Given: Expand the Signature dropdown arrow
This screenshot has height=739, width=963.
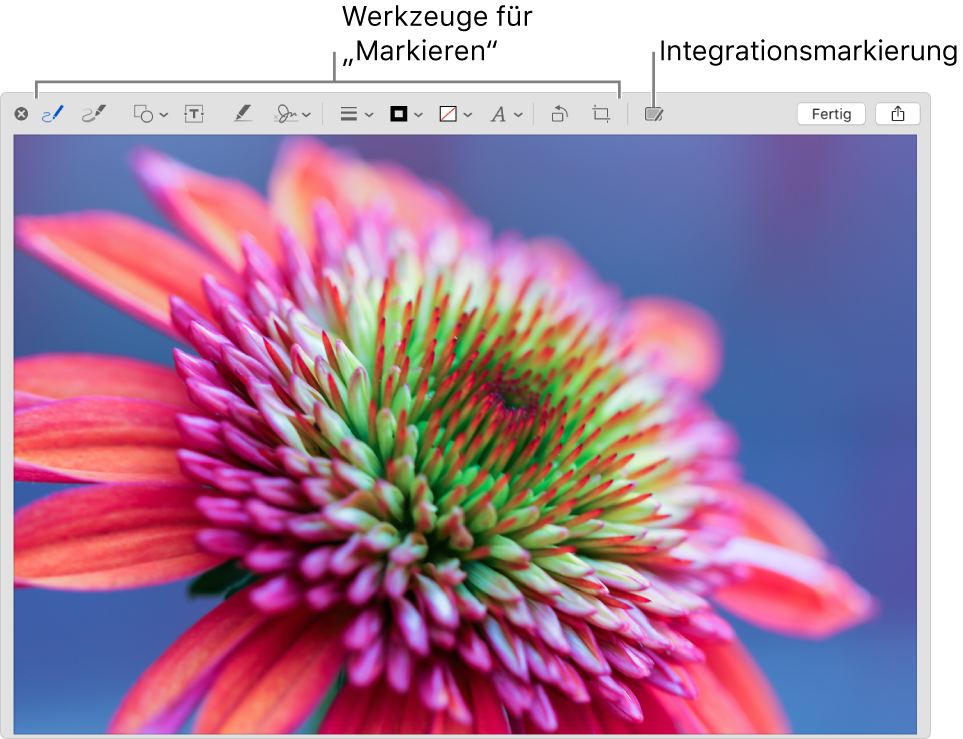Looking at the screenshot, I should (306, 115).
